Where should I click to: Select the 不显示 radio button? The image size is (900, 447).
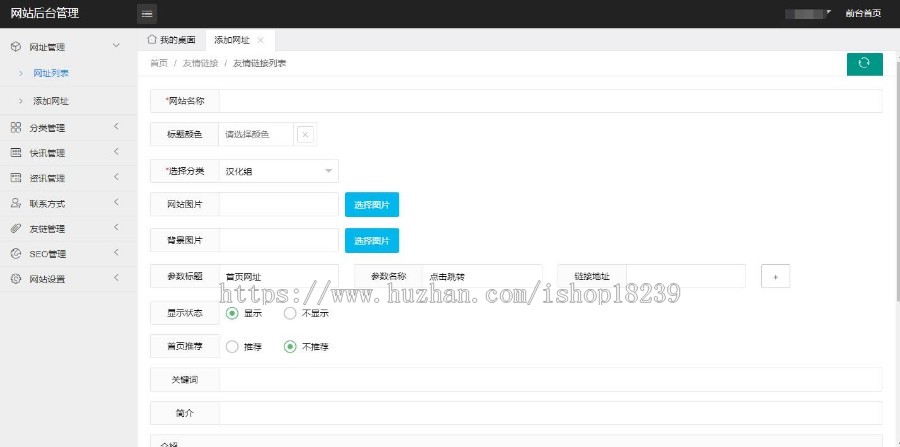tap(290, 313)
